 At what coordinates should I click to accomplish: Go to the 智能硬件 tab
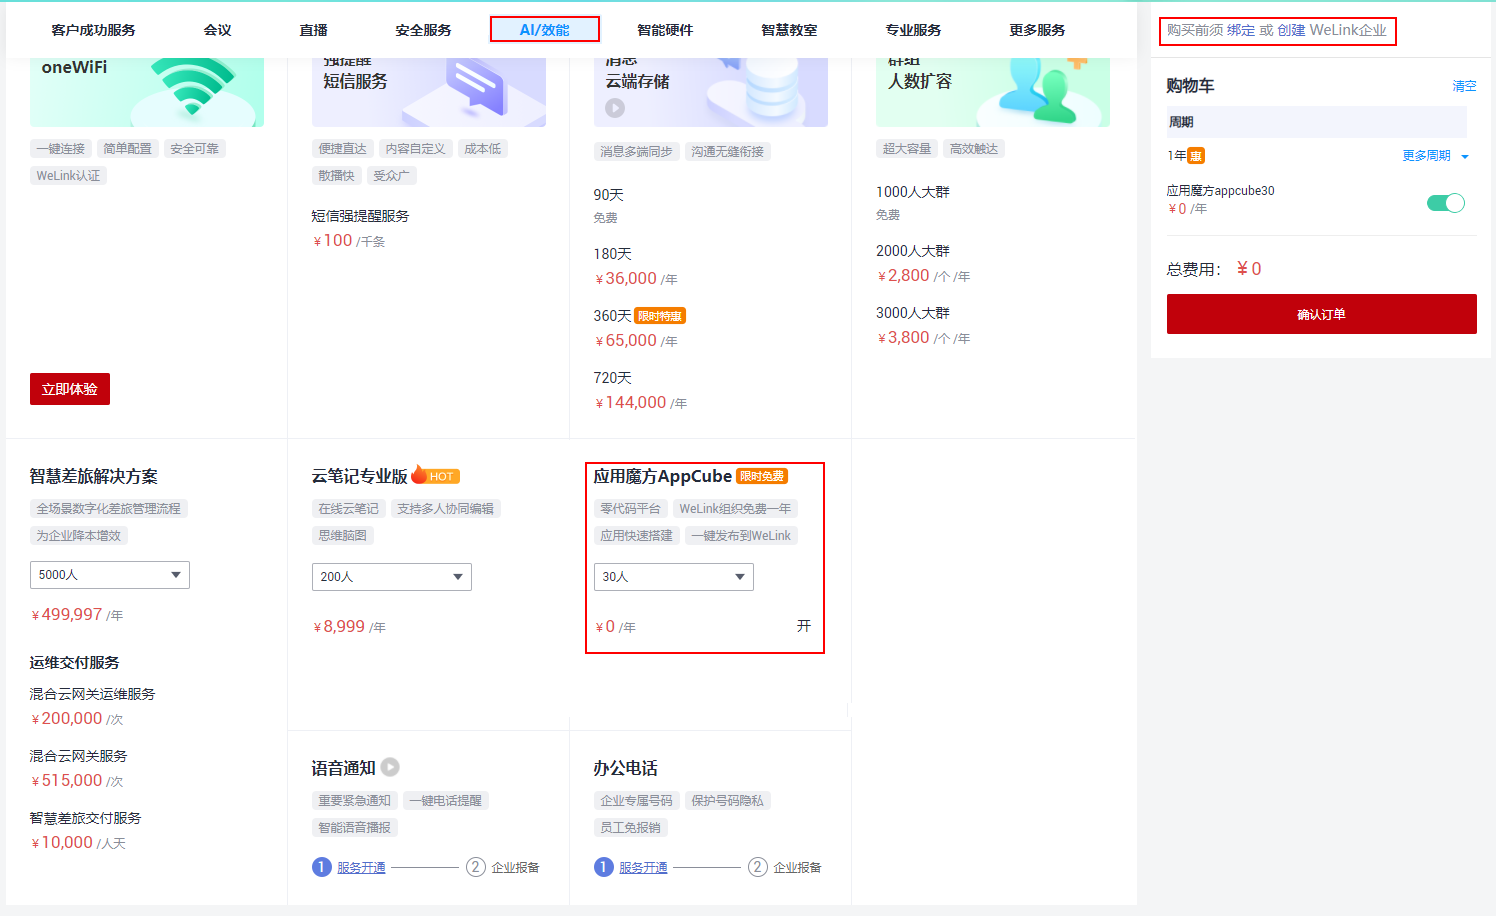[665, 30]
